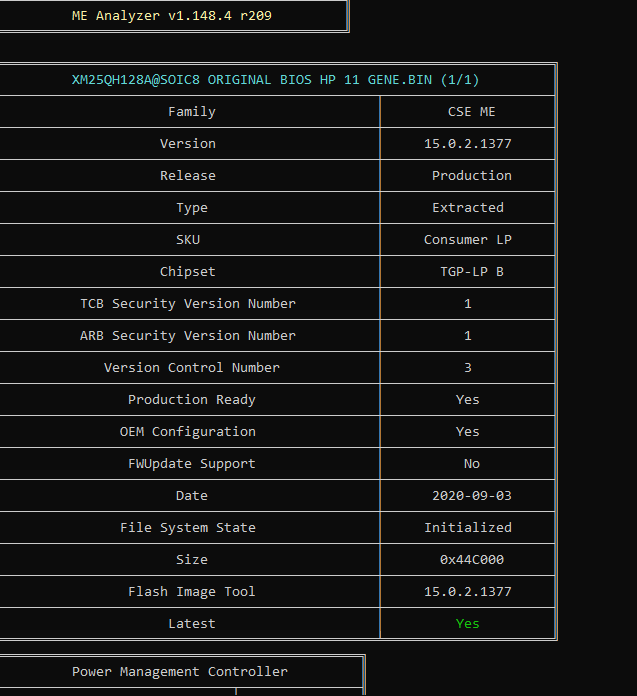Select the Production release value
Screen dimensions: 637x696
(x=471, y=176)
